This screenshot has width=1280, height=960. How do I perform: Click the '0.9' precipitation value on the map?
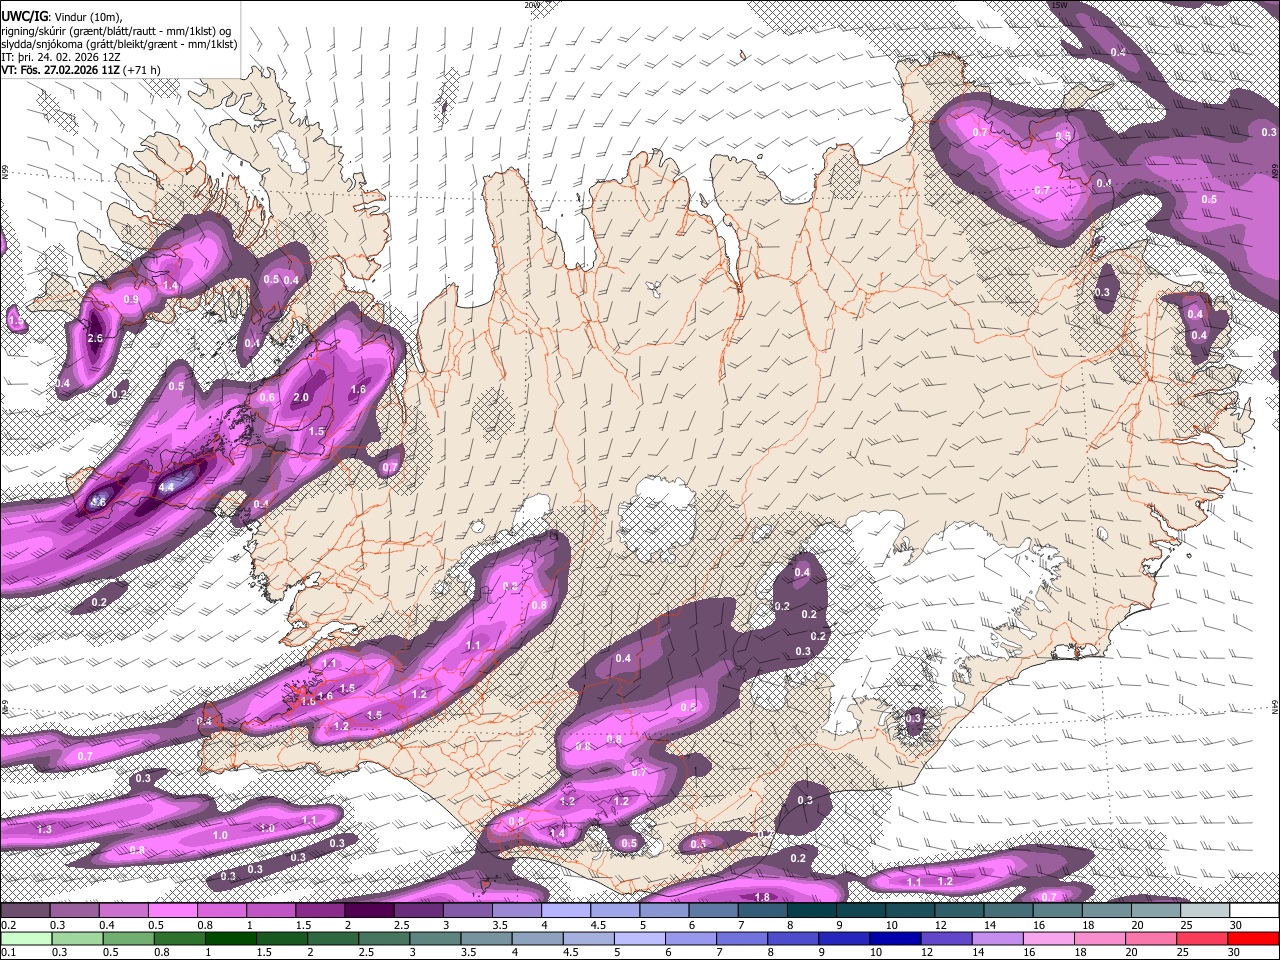coord(131,299)
